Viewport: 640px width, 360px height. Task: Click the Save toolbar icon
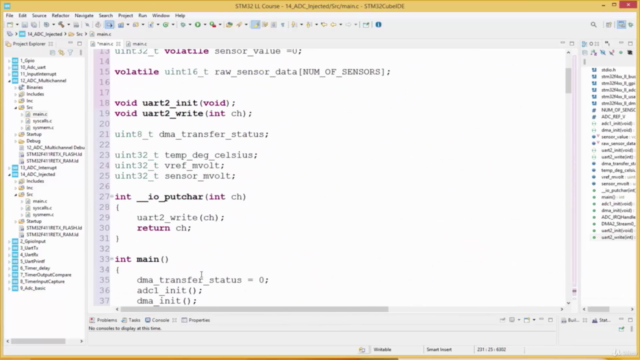(x=24, y=25)
